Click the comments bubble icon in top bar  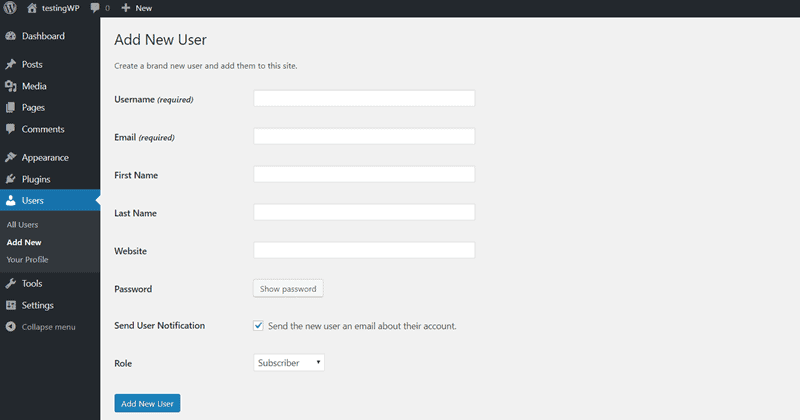[x=95, y=8]
